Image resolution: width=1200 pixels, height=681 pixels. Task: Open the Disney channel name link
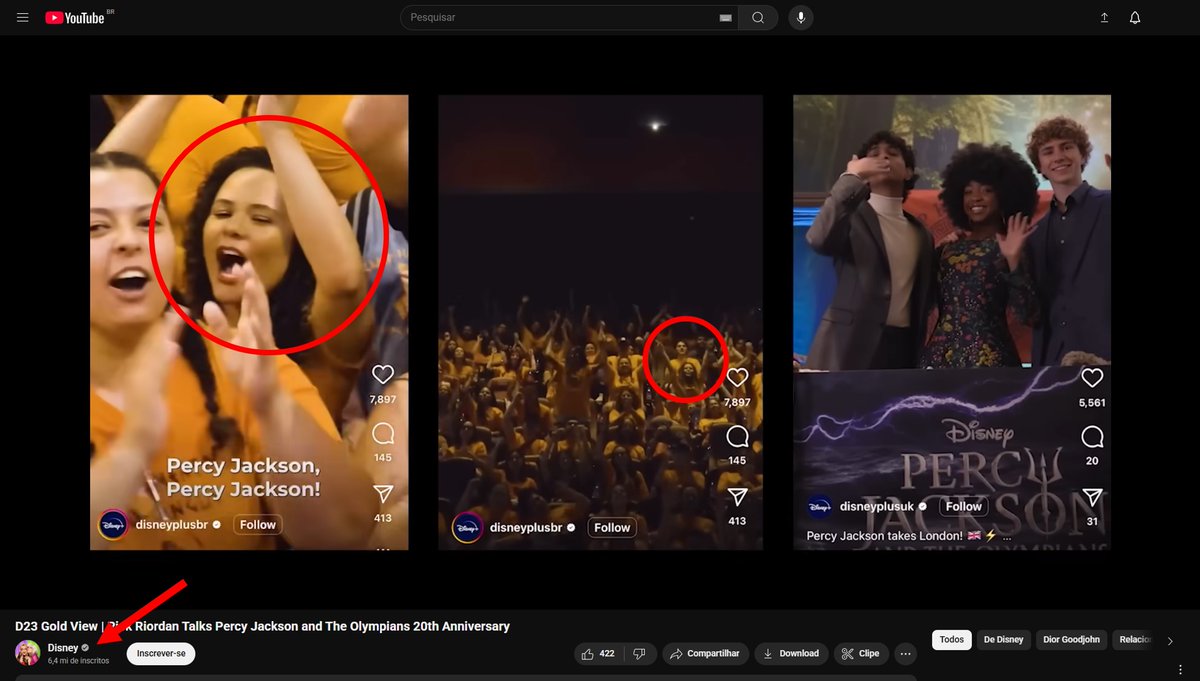pyautogui.click(x=63, y=648)
